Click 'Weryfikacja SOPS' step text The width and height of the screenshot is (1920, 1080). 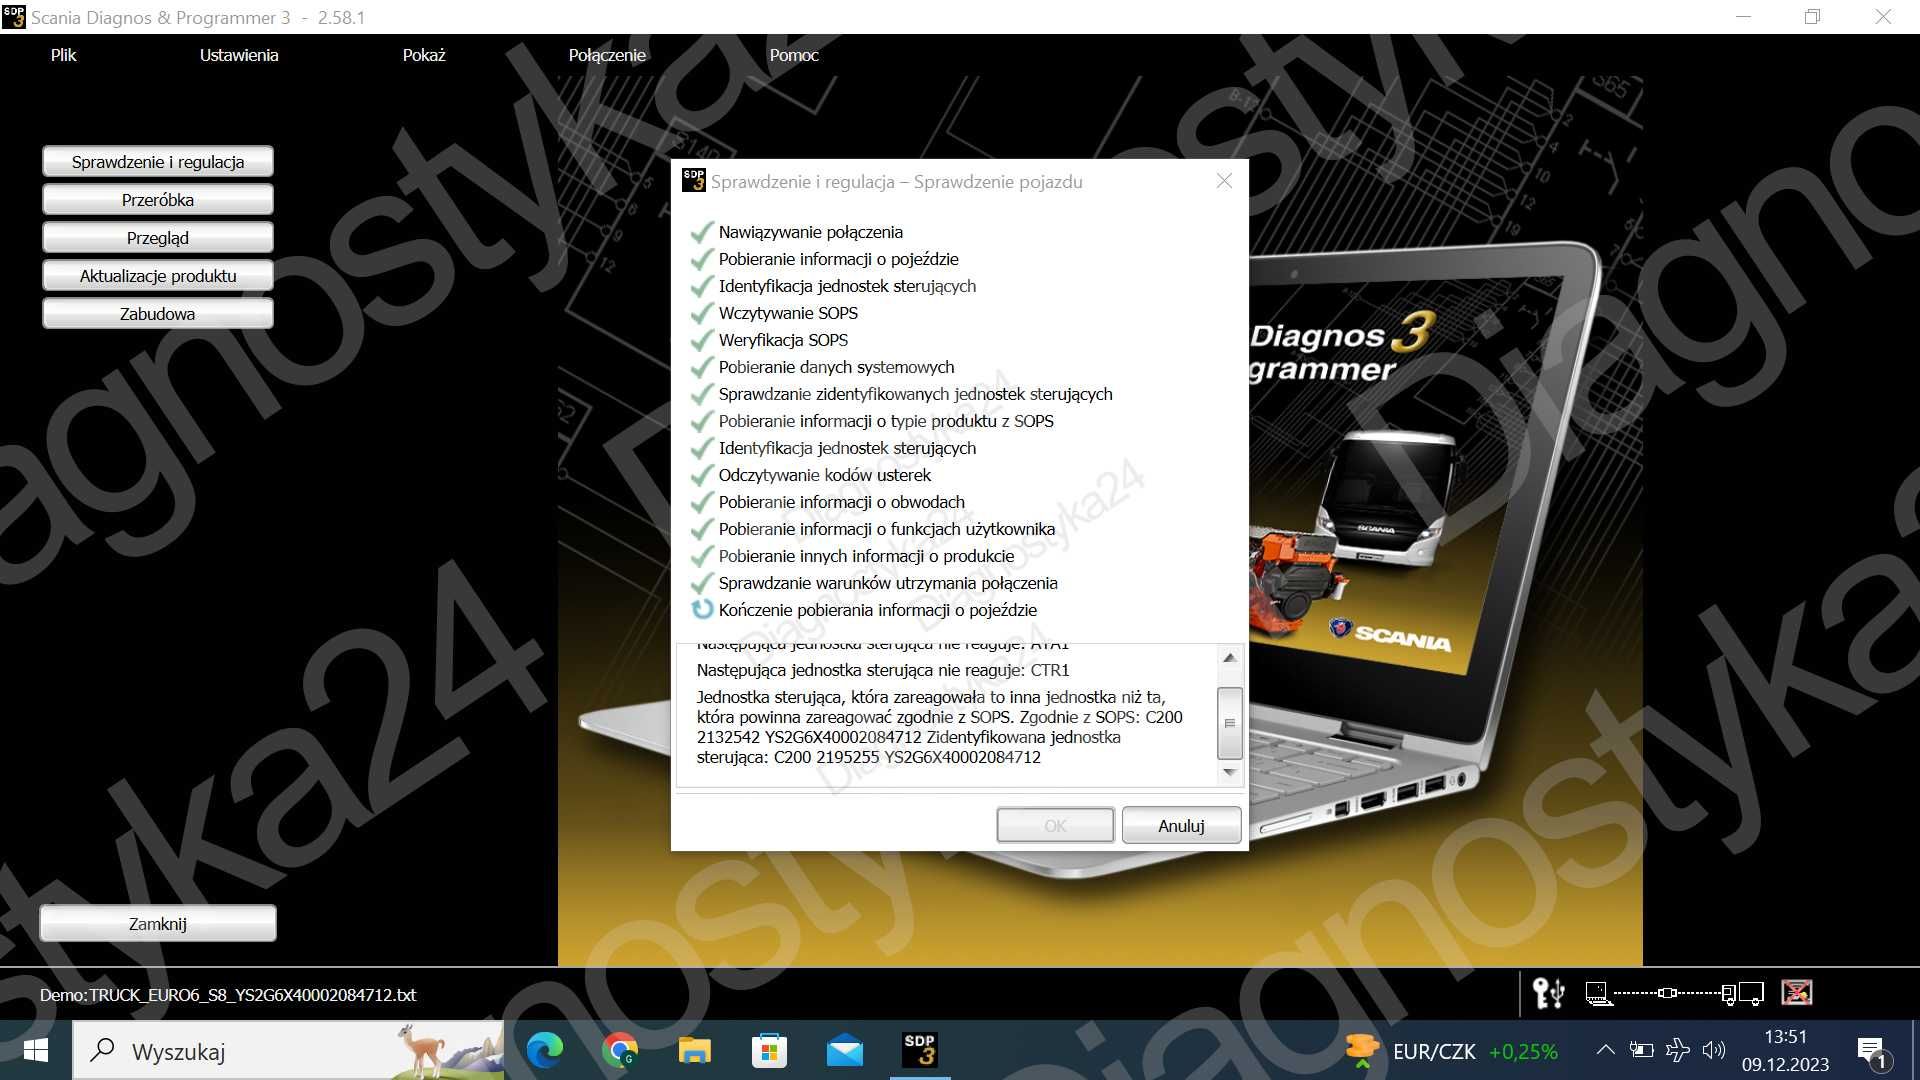click(783, 340)
